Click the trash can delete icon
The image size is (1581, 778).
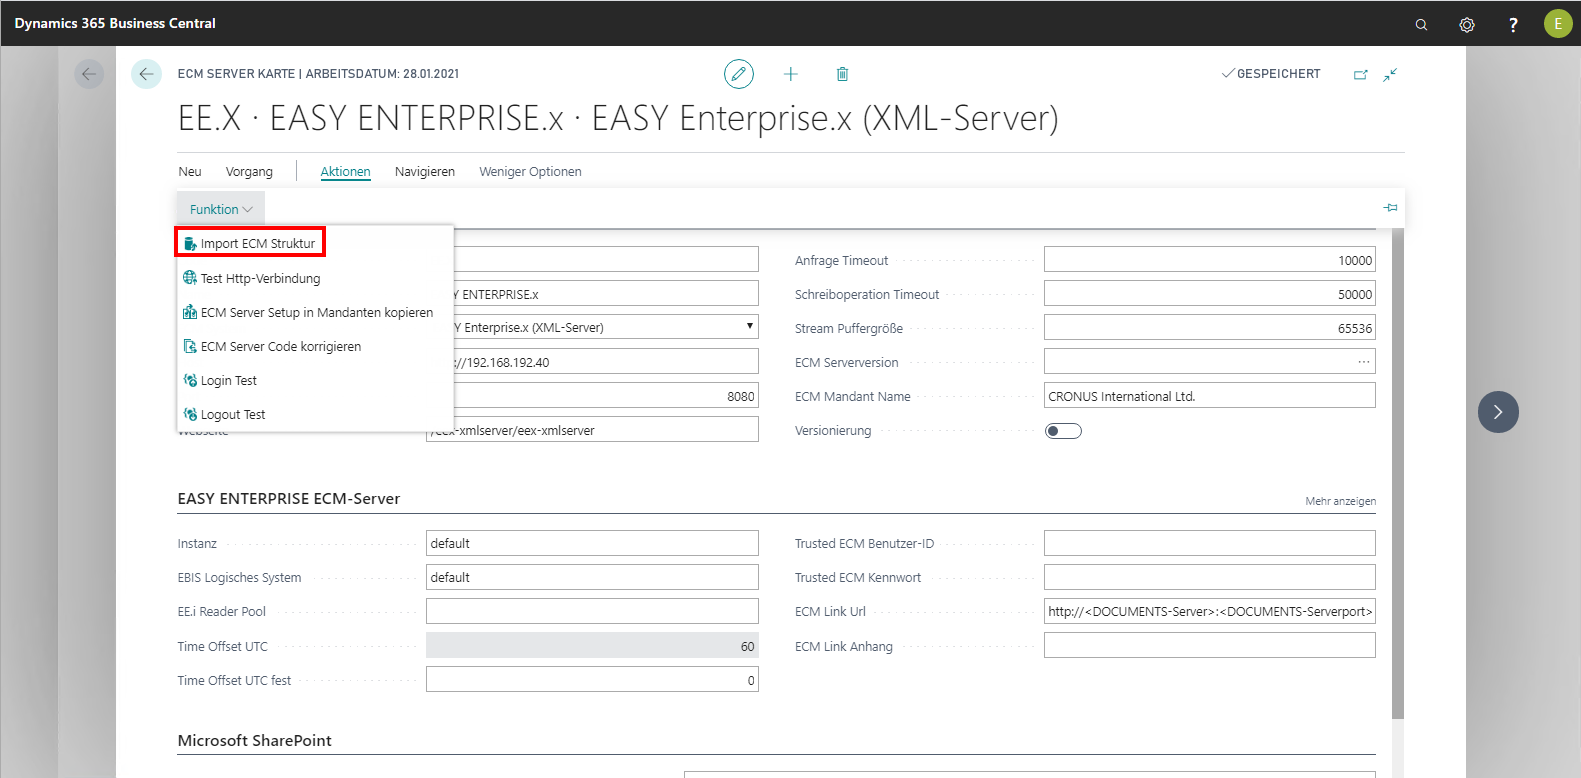coord(842,74)
